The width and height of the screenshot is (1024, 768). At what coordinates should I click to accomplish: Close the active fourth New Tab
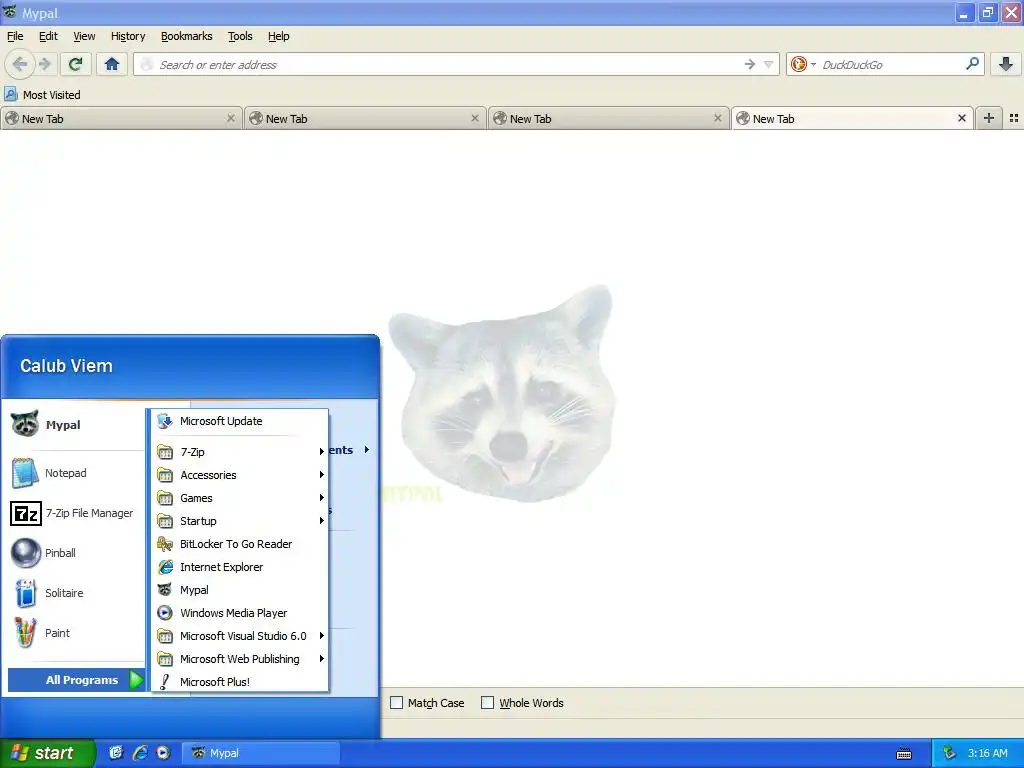click(x=961, y=118)
